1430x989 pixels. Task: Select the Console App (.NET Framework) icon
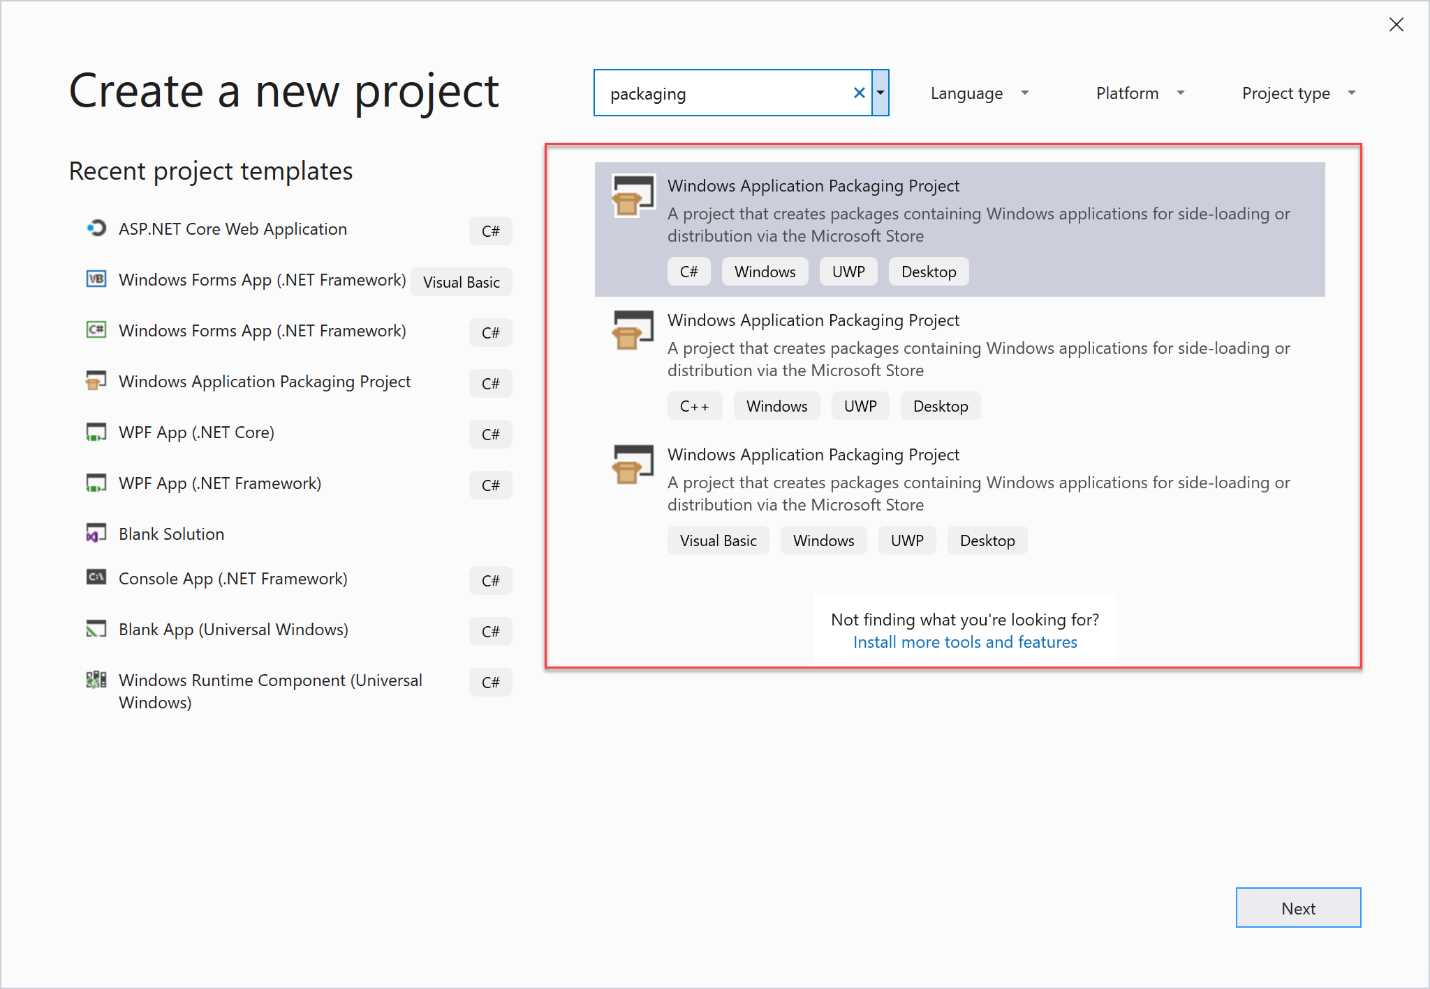(95, 577)
